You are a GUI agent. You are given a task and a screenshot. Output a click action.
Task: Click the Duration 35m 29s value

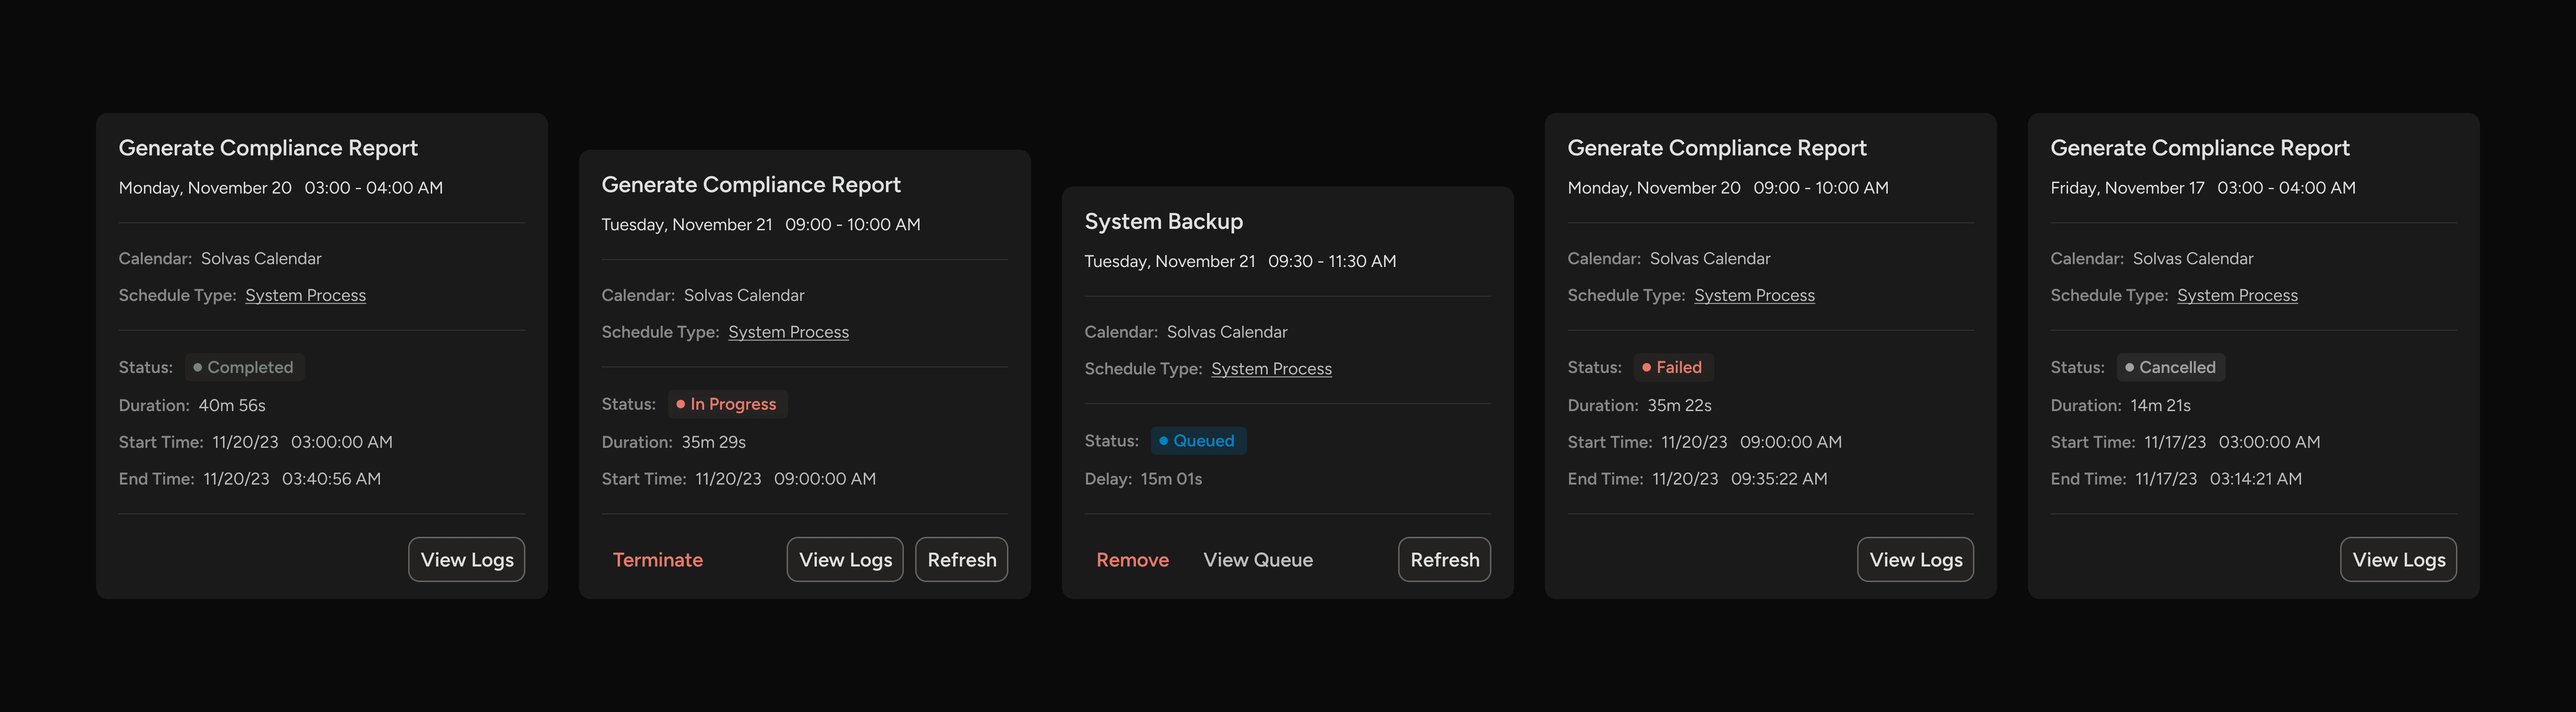point(713,442)
